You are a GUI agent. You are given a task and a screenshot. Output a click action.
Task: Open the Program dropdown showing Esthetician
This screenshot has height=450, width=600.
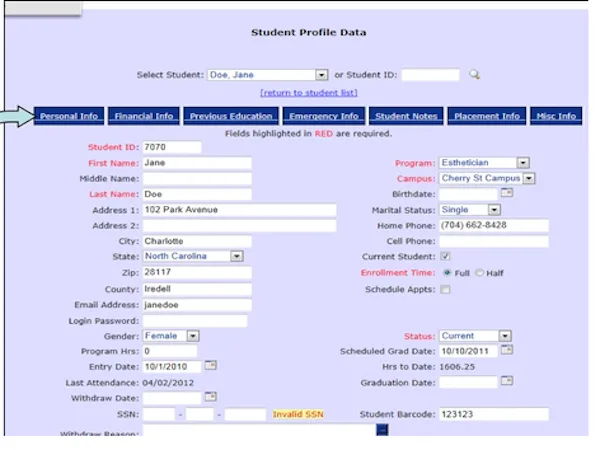pyautogui.click(x=484, y=163)
